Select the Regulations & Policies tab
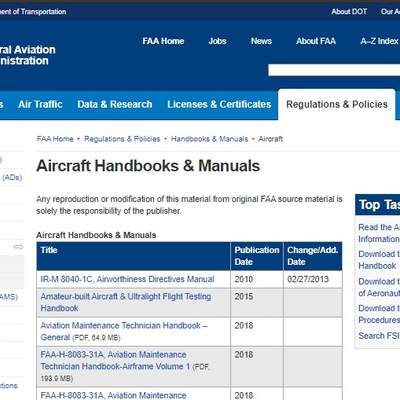This screenshot has height=400, width=400. pyautogui.click(x=337, y=104)
